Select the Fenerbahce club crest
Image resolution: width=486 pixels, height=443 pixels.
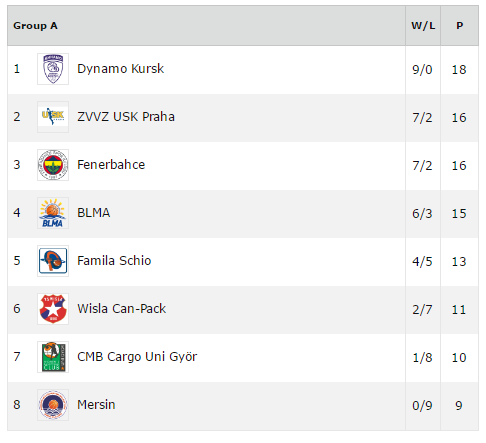coord(53,165)
